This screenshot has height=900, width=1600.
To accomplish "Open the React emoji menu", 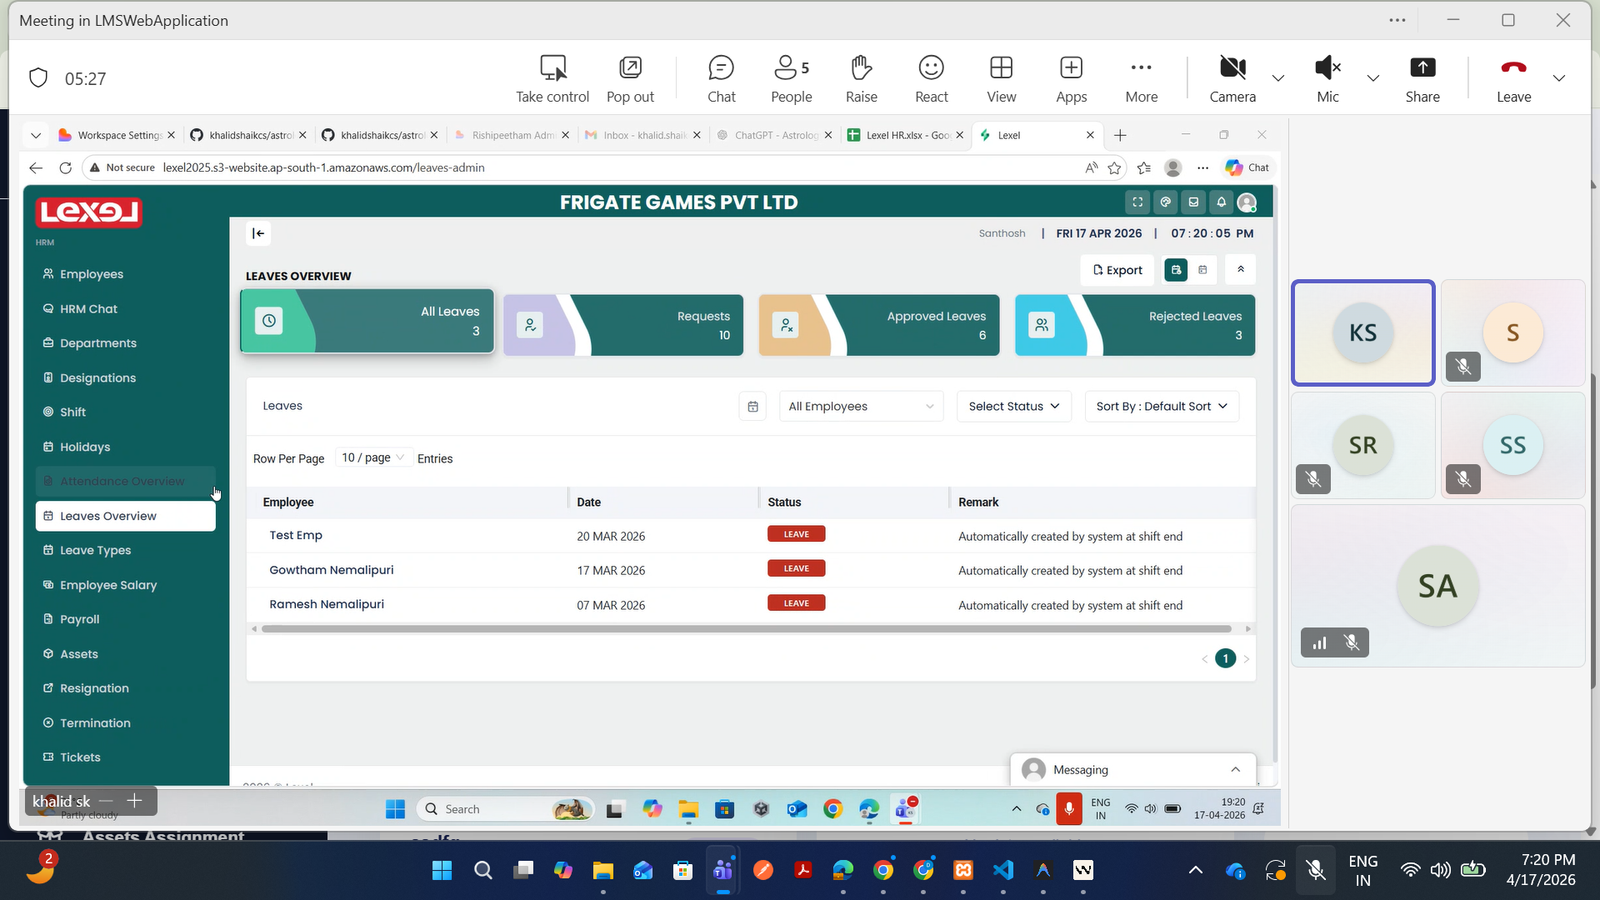I will (x=931, y=78).
